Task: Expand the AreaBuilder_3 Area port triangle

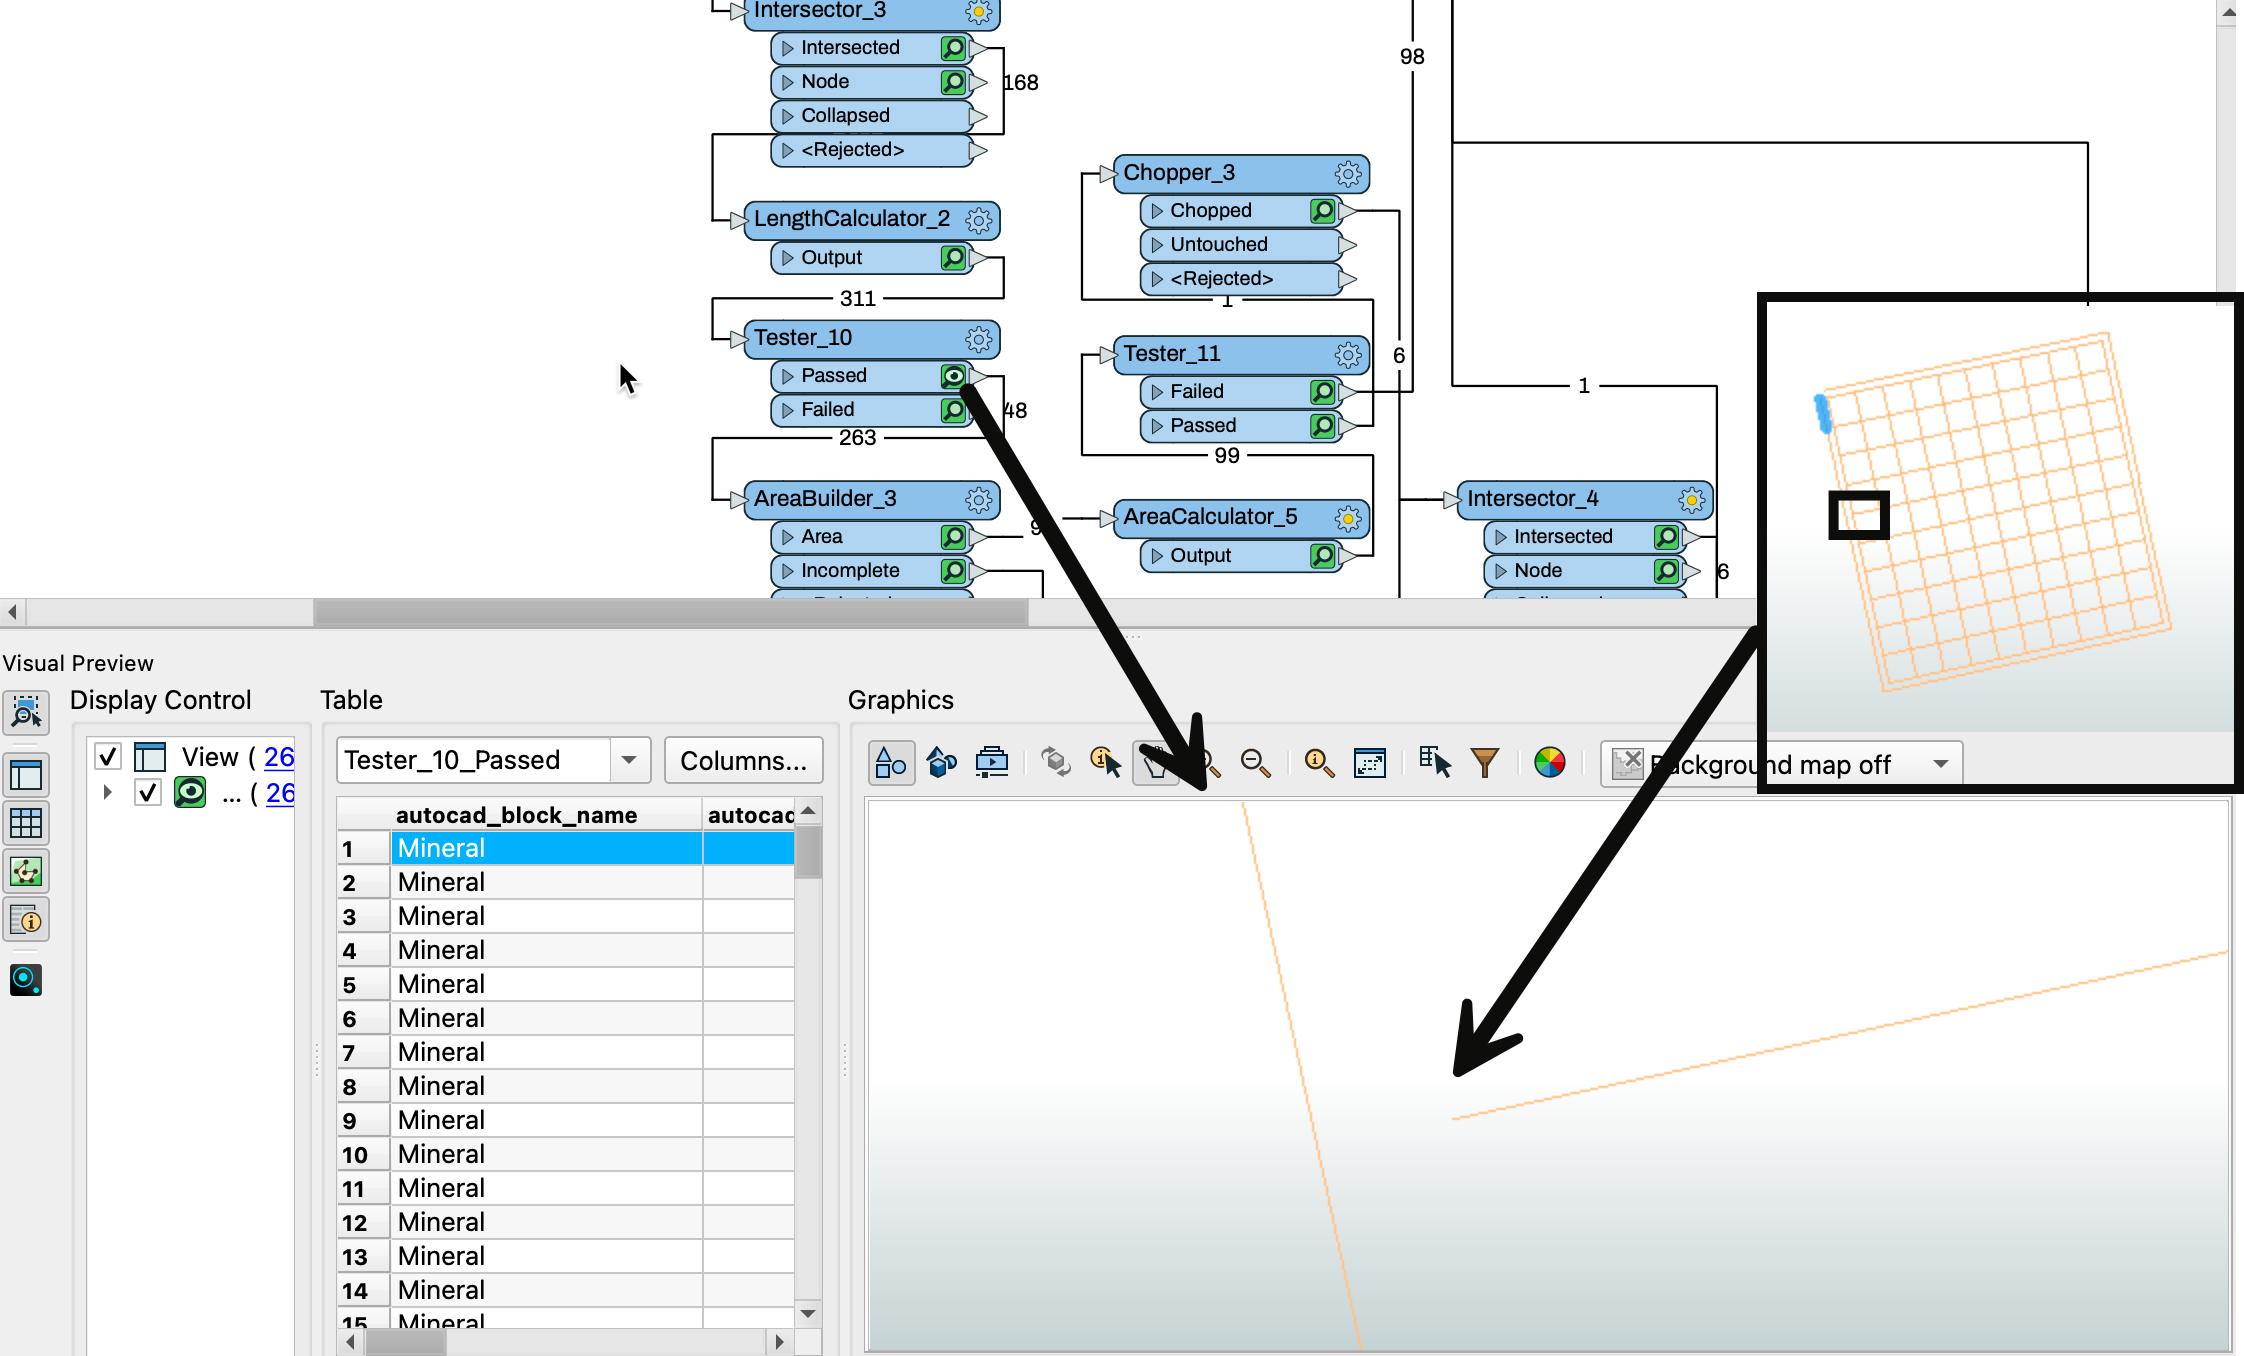Action: click(x=788, y=537)
